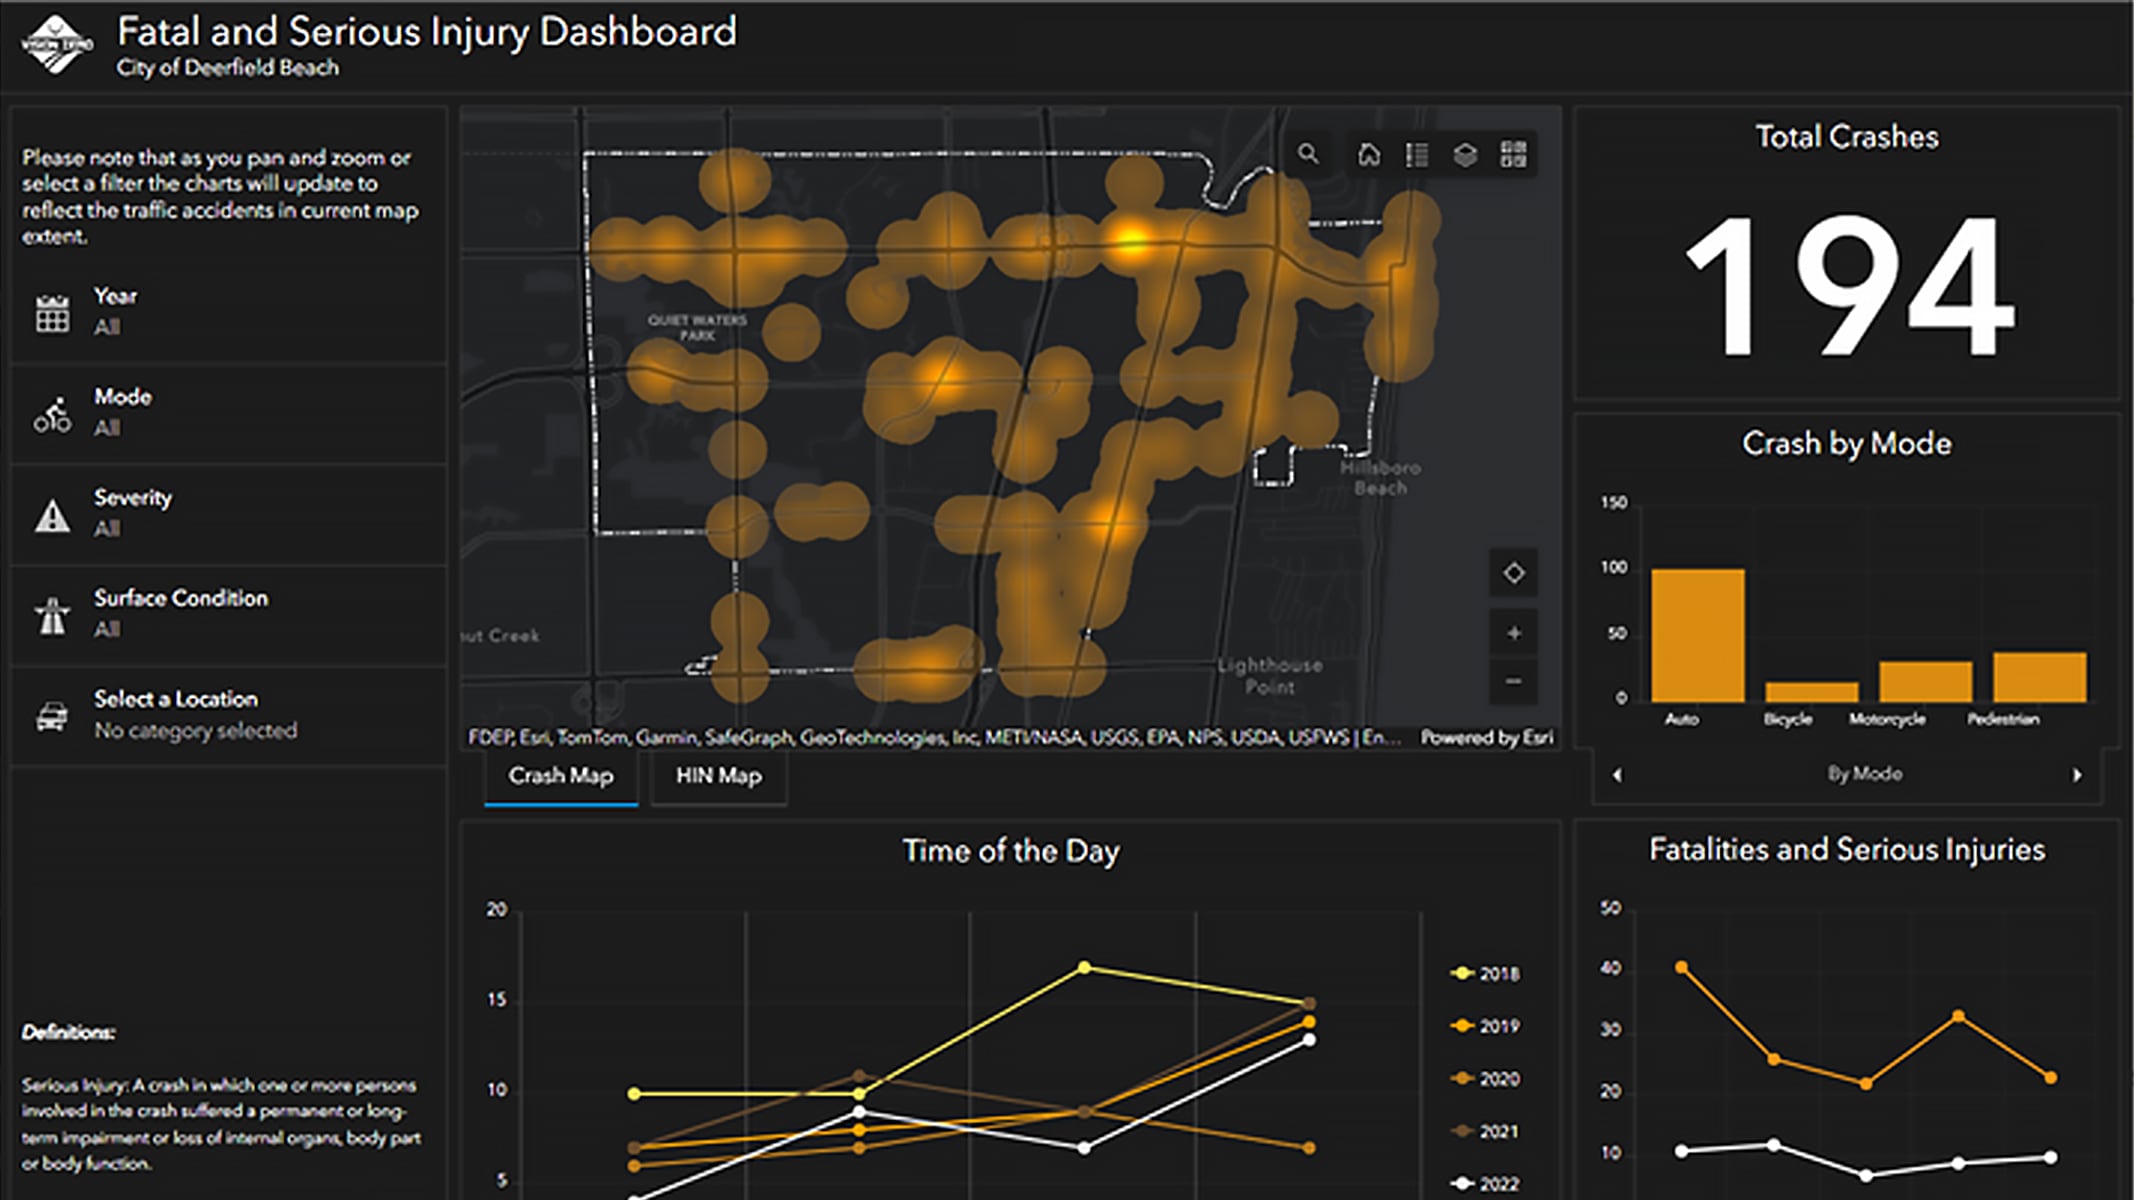Click the Mode bicycle icon
2134x1200 pixels.
[x=53, y=414]
